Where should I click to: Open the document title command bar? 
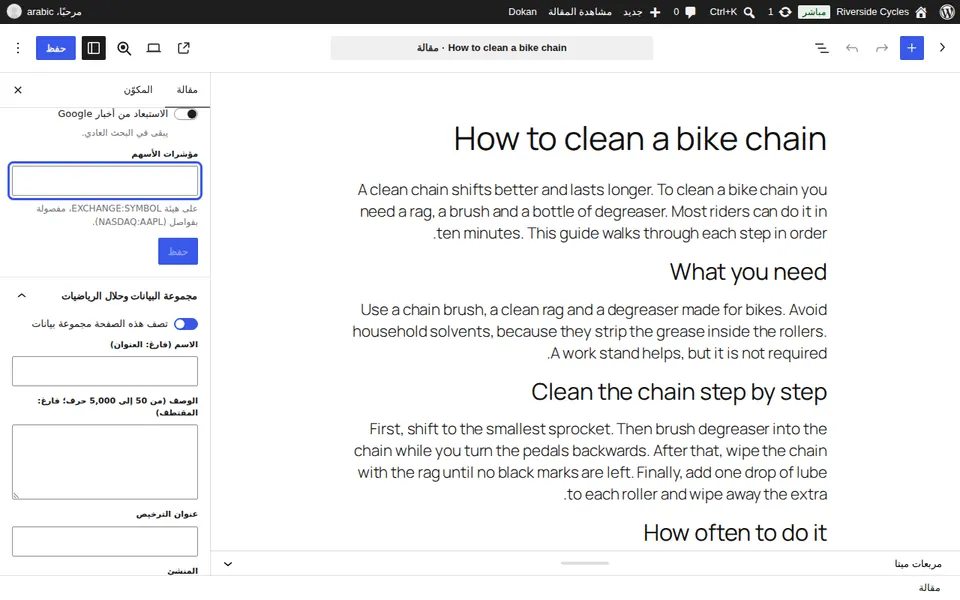point(492,48)
